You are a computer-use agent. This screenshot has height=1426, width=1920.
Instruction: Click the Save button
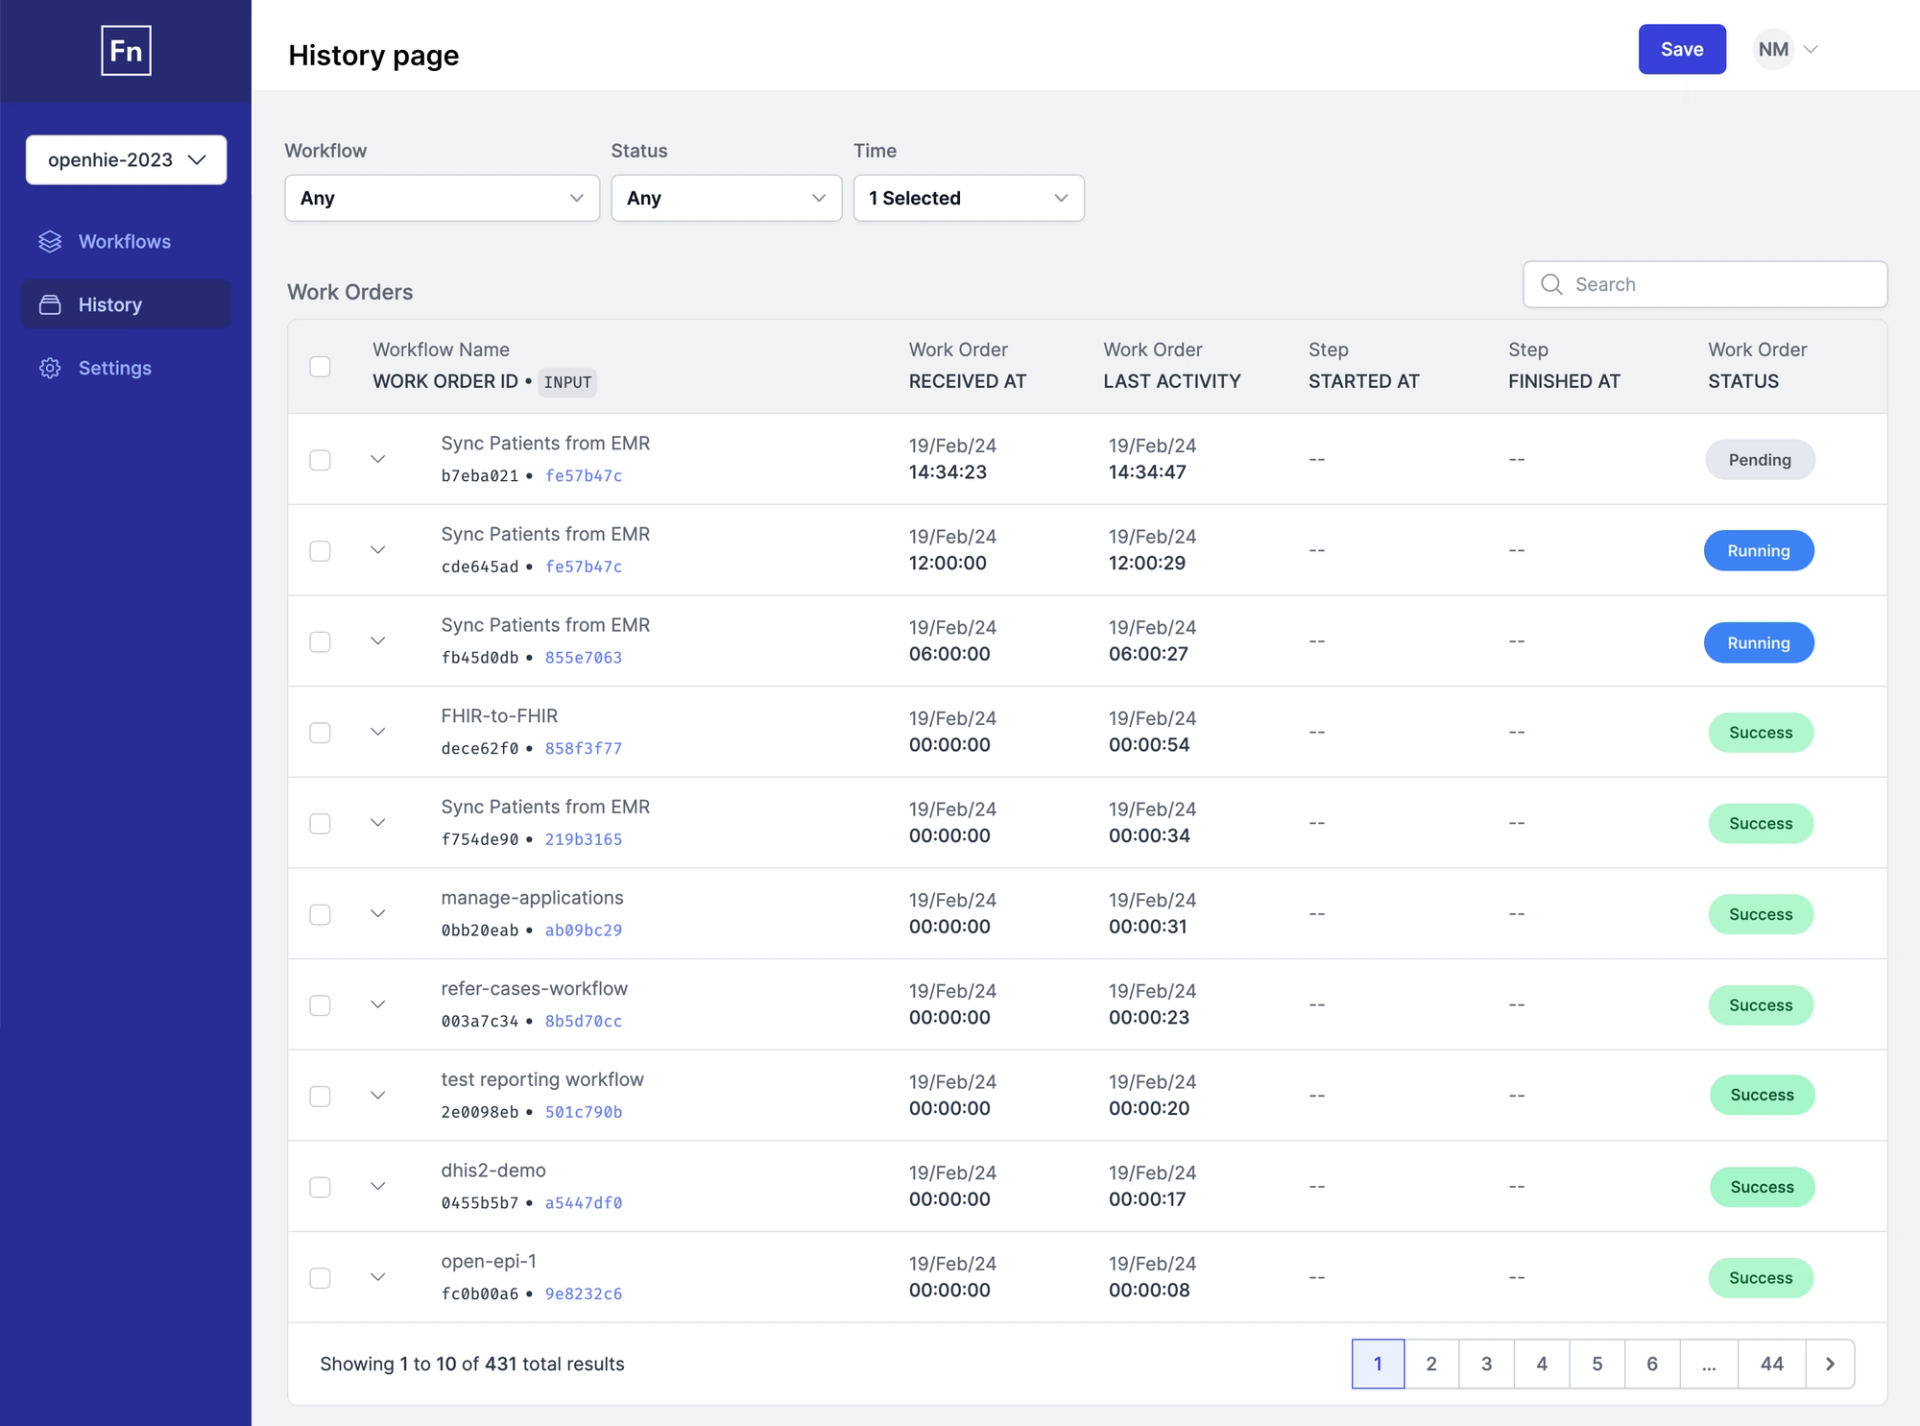[1682, 49]
